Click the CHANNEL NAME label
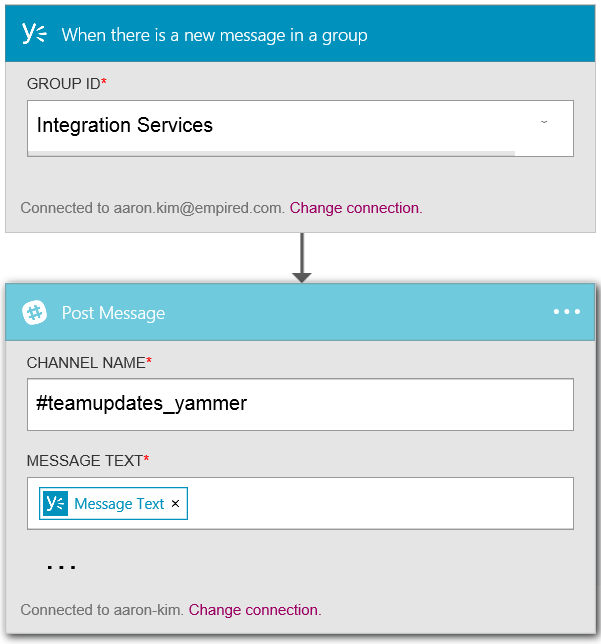This screenshot has height=644, width=601. (x=89, y=363)
